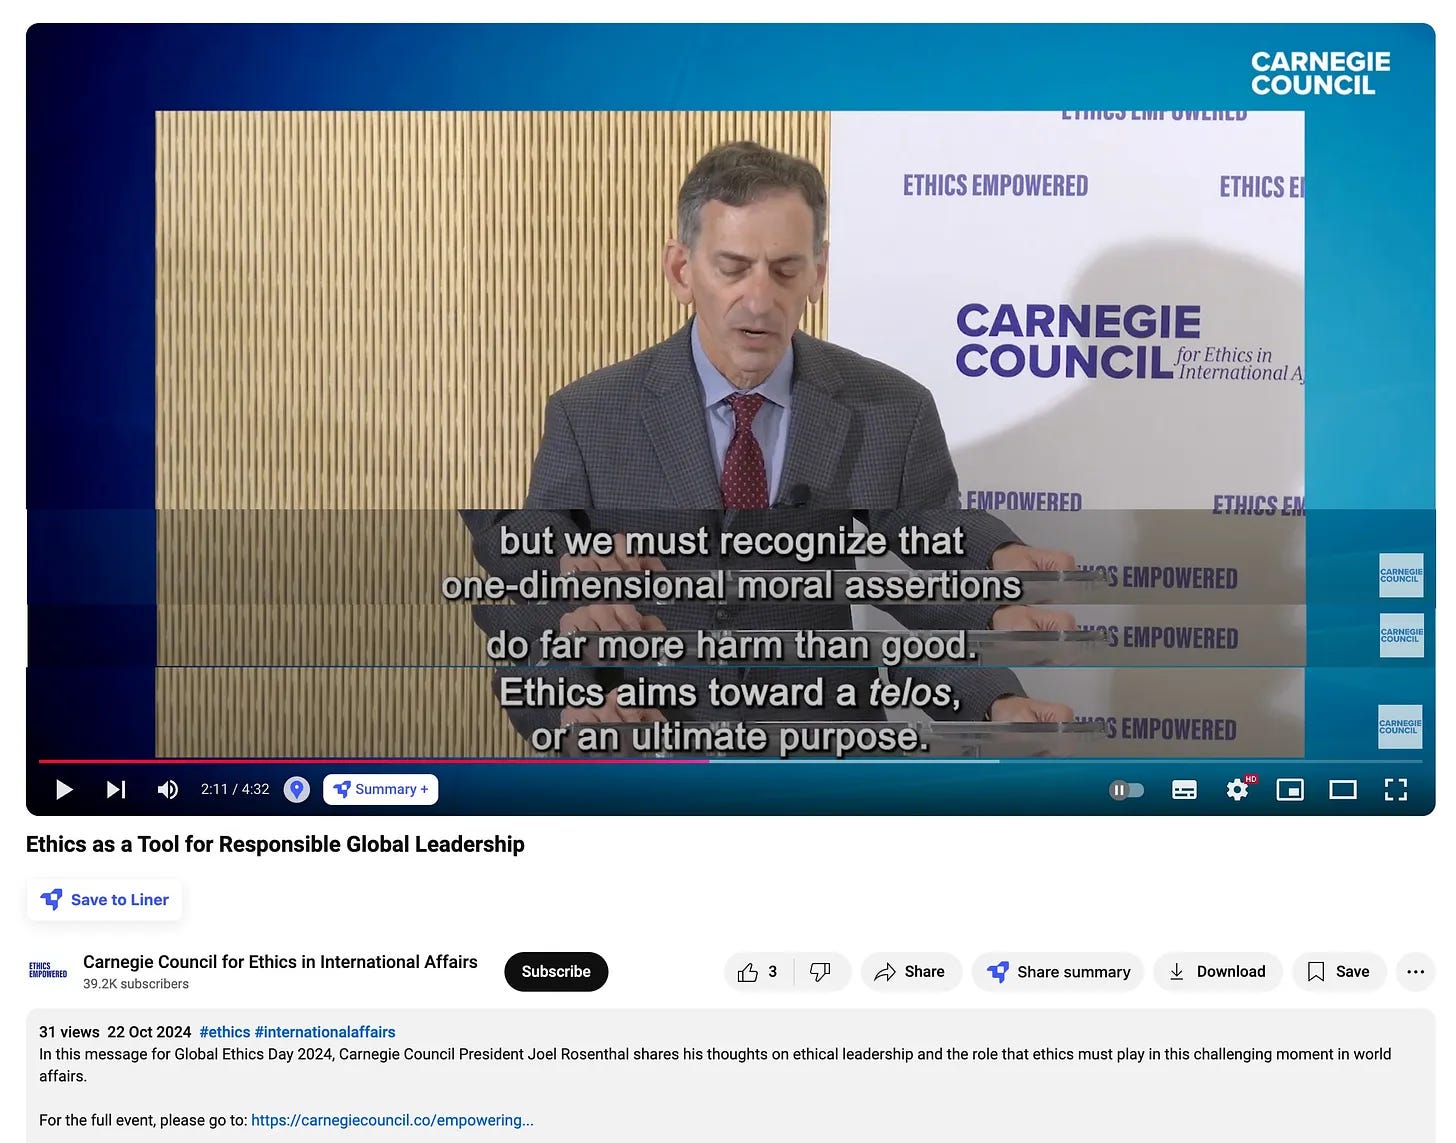Viewport: 1456px width, 1143px height.
Task: Click the video title text
Action: pyautogui.click(x=275, y=844)
